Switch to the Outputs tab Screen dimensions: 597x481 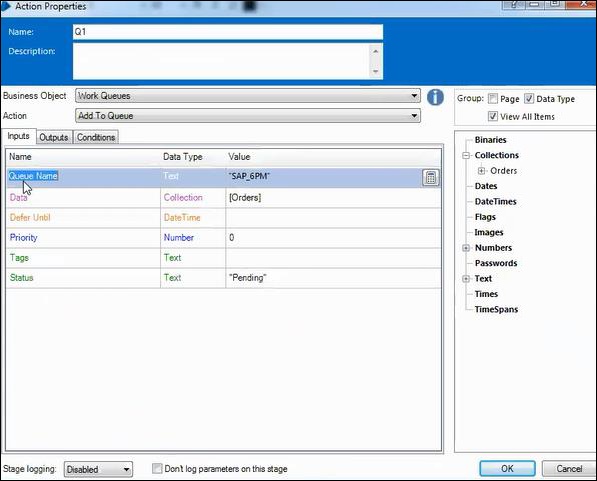tap(54, 137)
